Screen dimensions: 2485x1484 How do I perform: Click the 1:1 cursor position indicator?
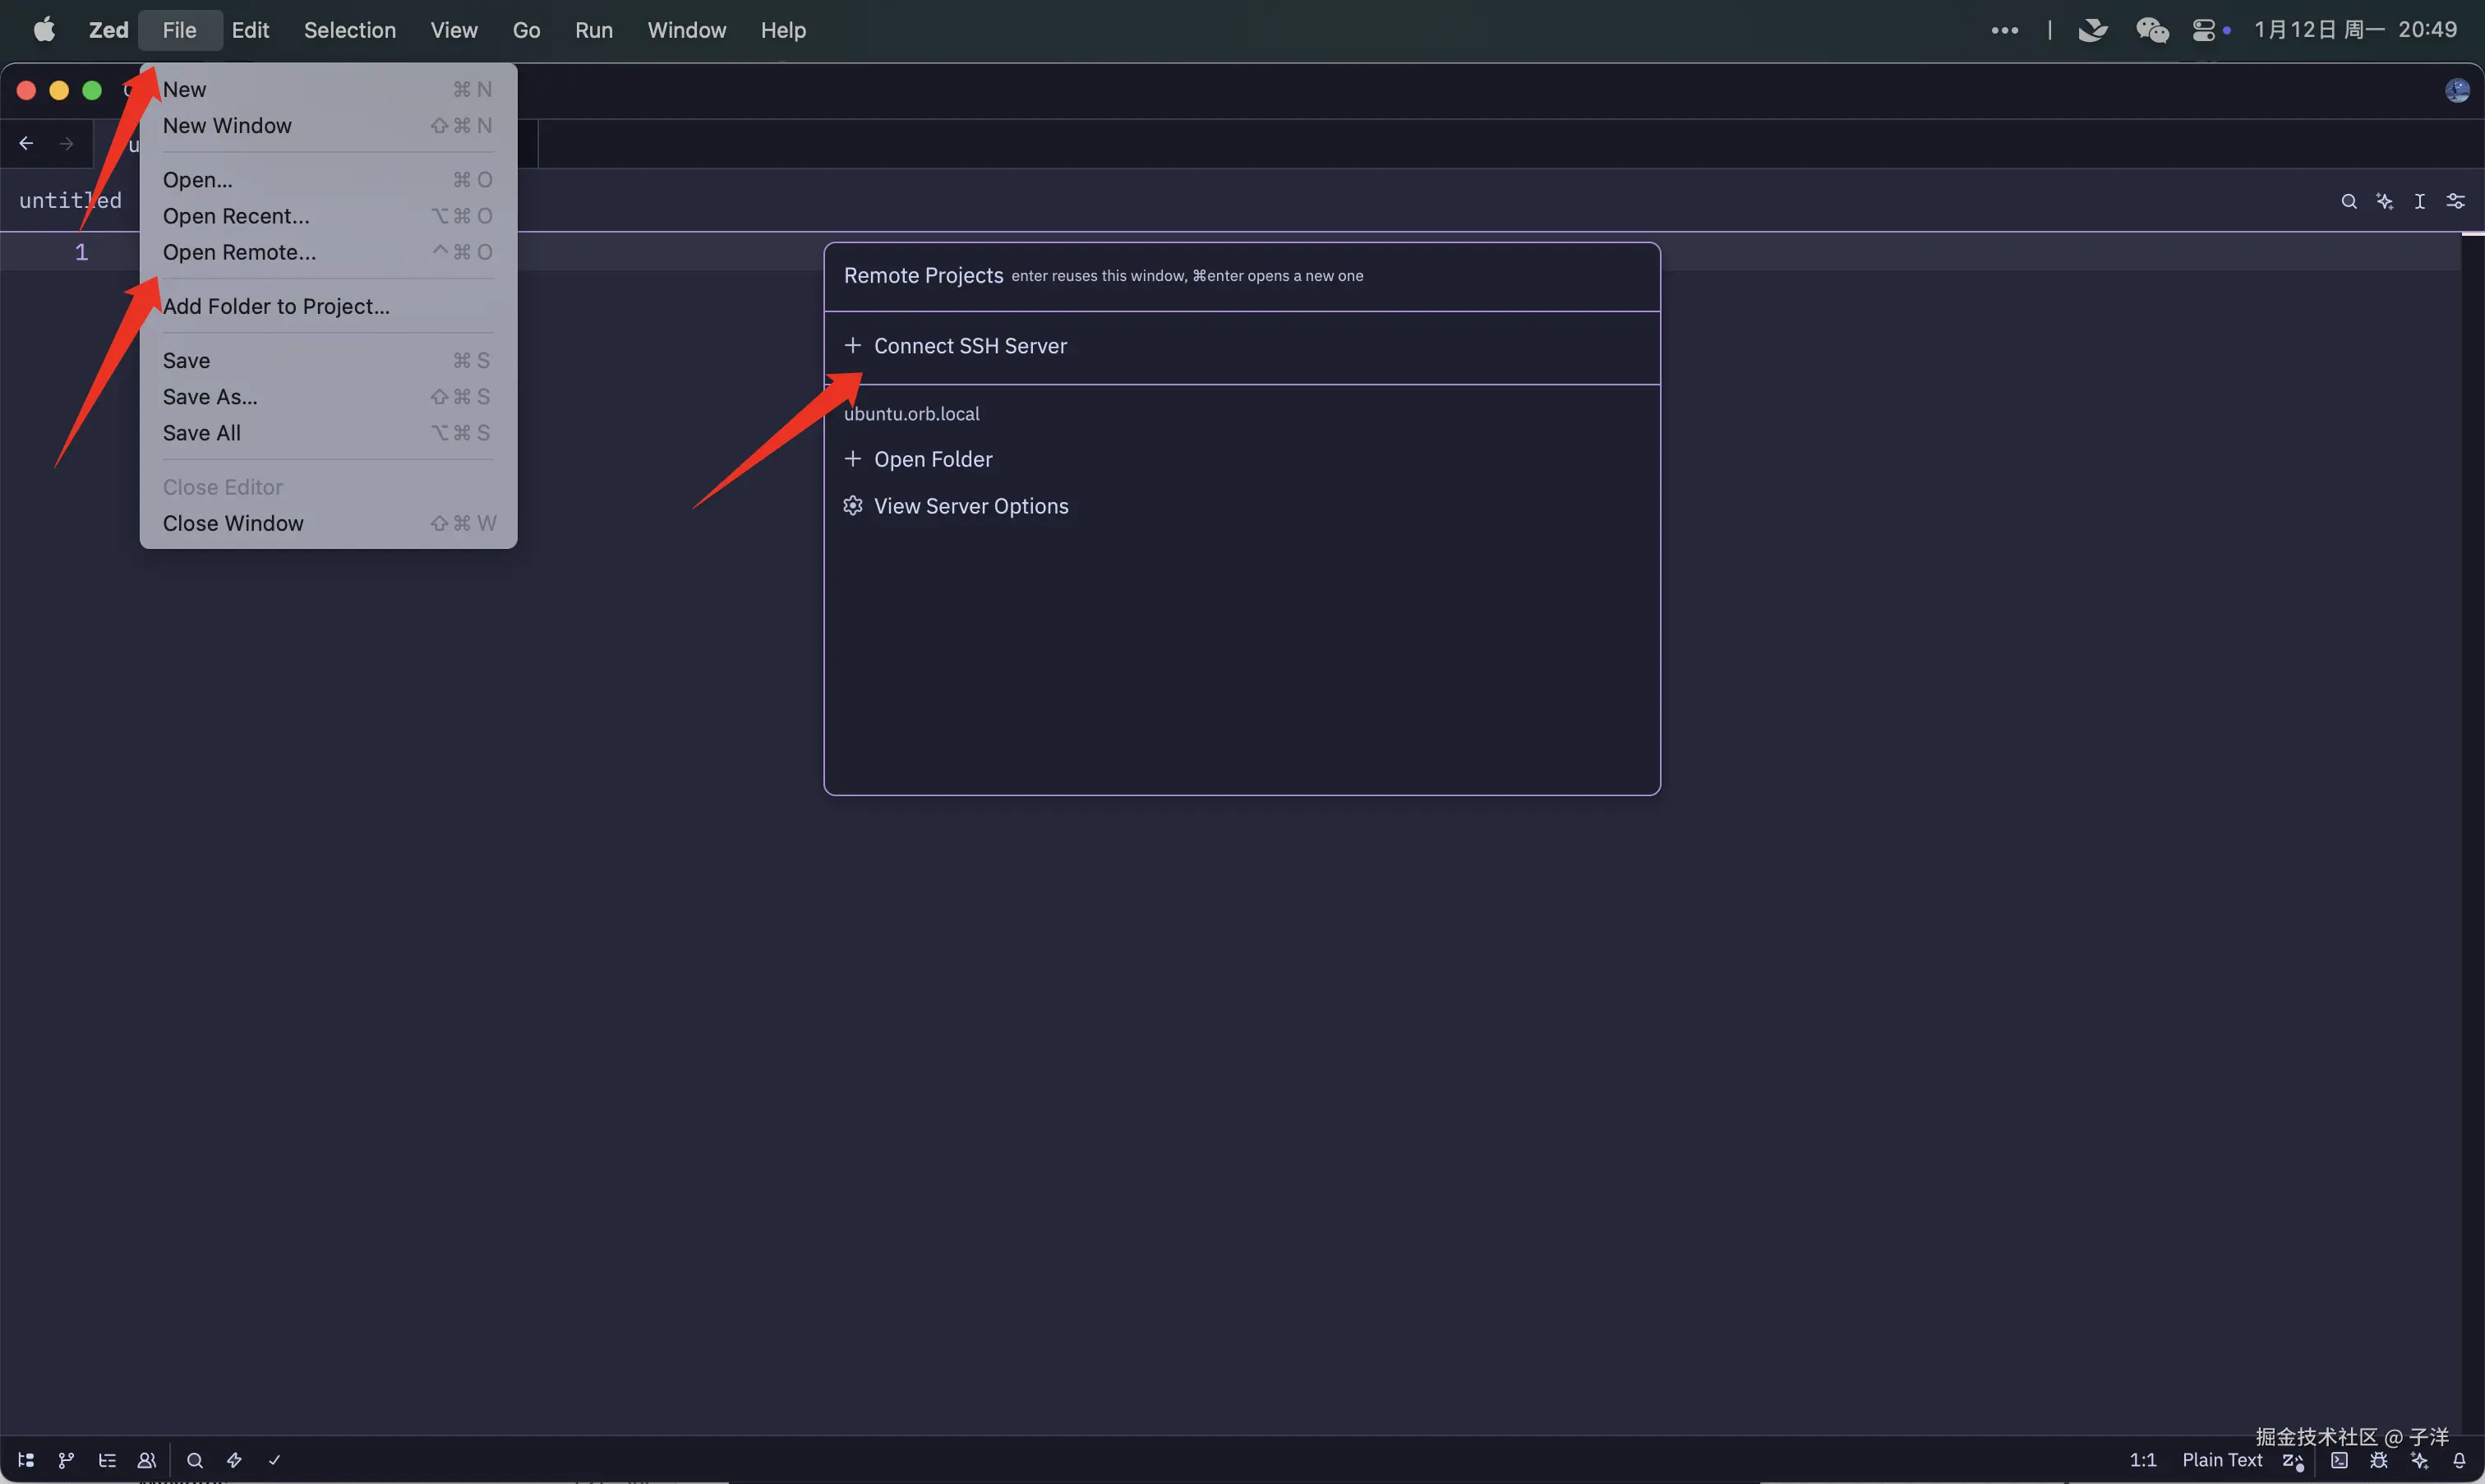(x=2142, y=1460)
